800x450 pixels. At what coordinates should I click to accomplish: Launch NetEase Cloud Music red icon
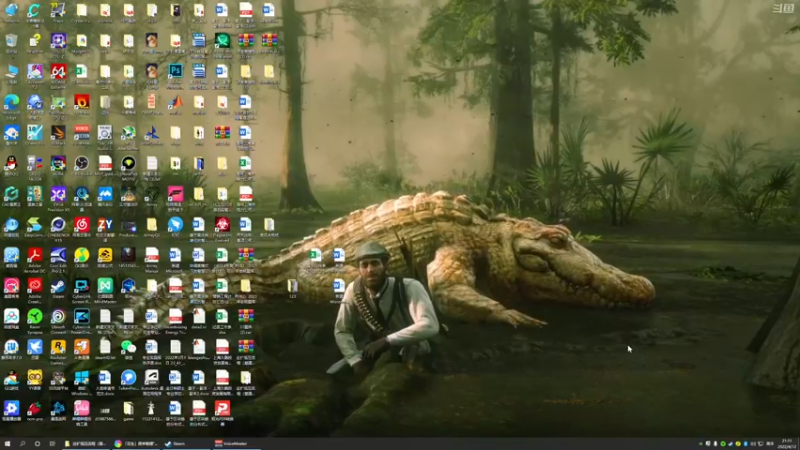[x=82, y=228]
